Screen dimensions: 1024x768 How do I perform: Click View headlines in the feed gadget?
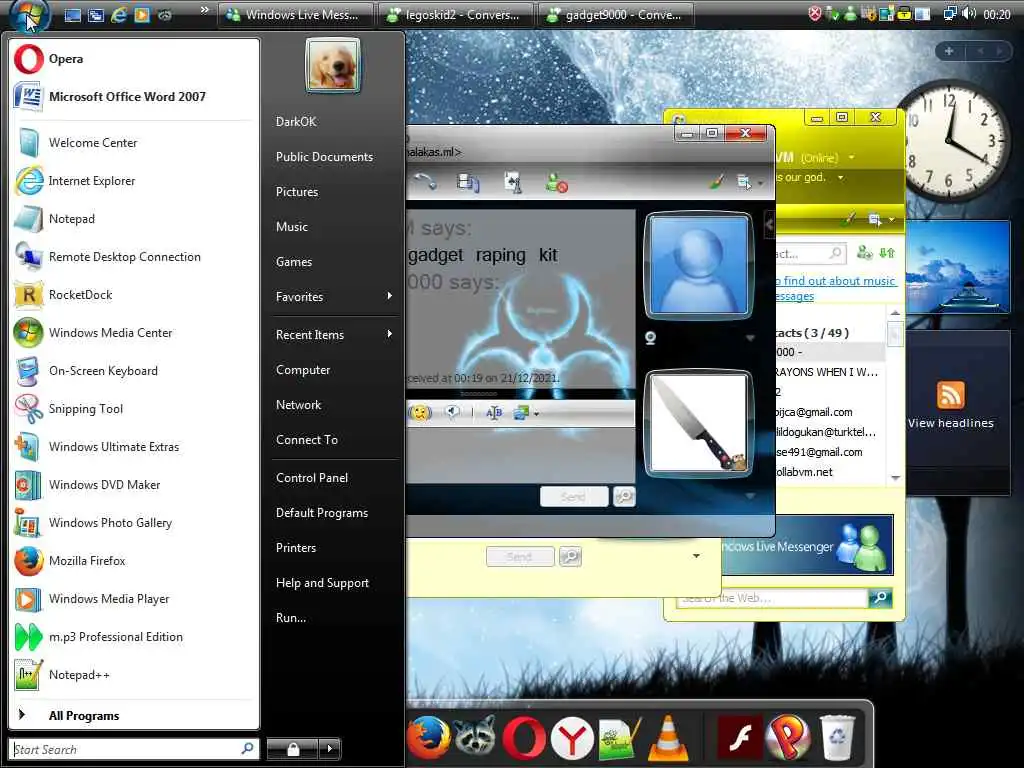951,423
